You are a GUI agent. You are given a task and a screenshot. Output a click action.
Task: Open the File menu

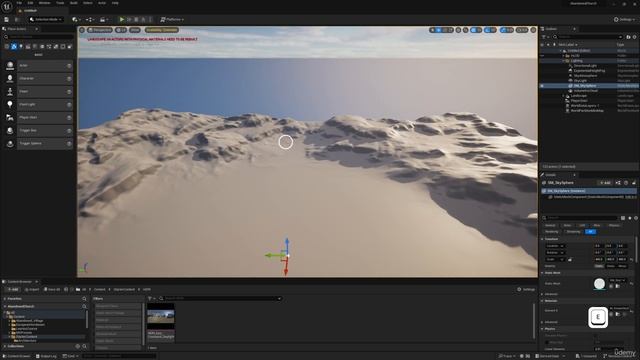coord(19,3)
